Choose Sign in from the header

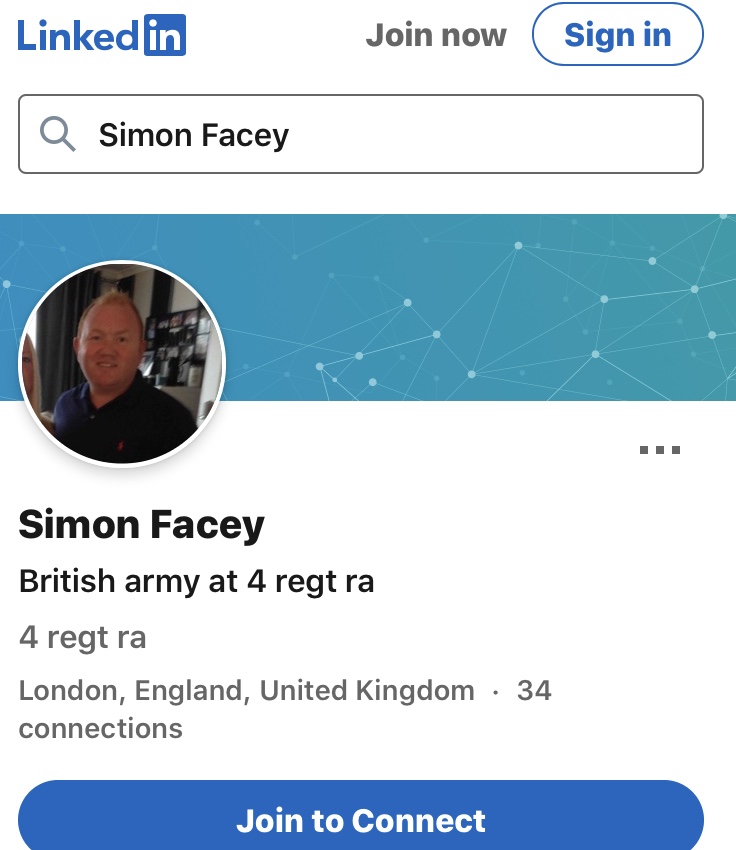(618, 35)
